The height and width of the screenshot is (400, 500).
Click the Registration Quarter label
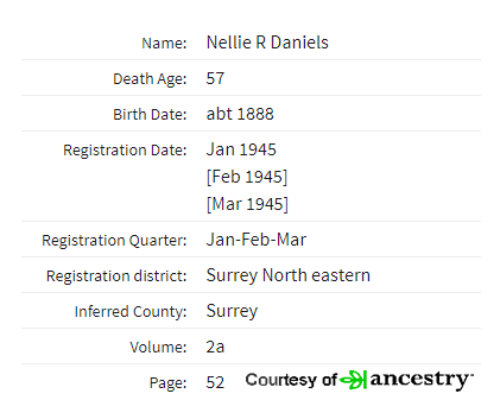pos(114,241)
